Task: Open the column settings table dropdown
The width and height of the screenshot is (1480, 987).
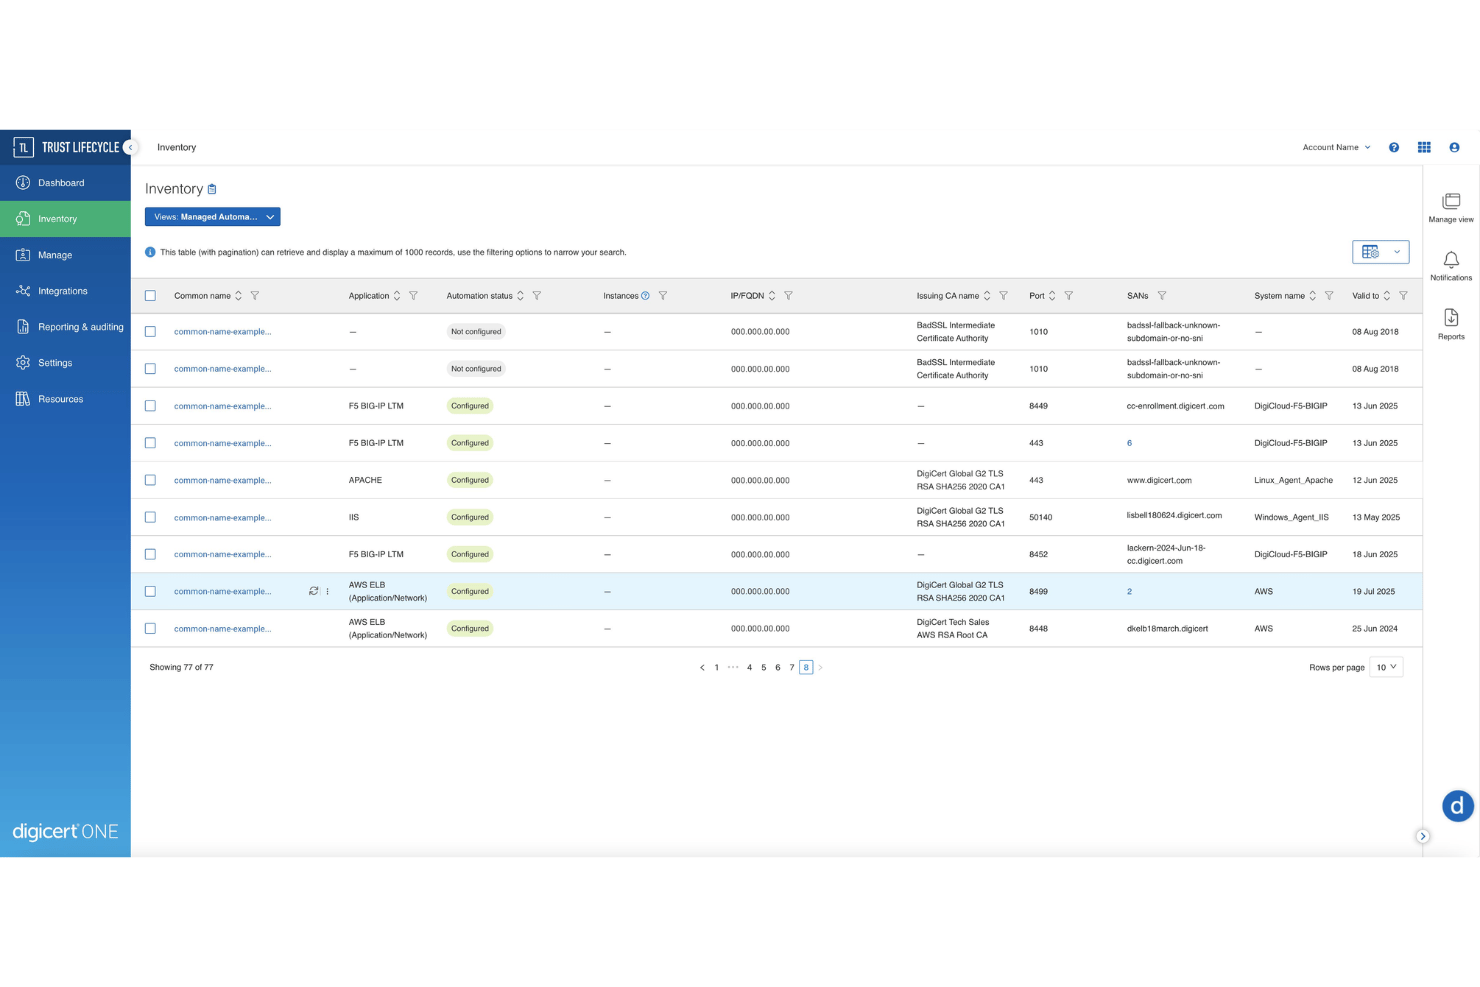Action: coord(1381,252)
